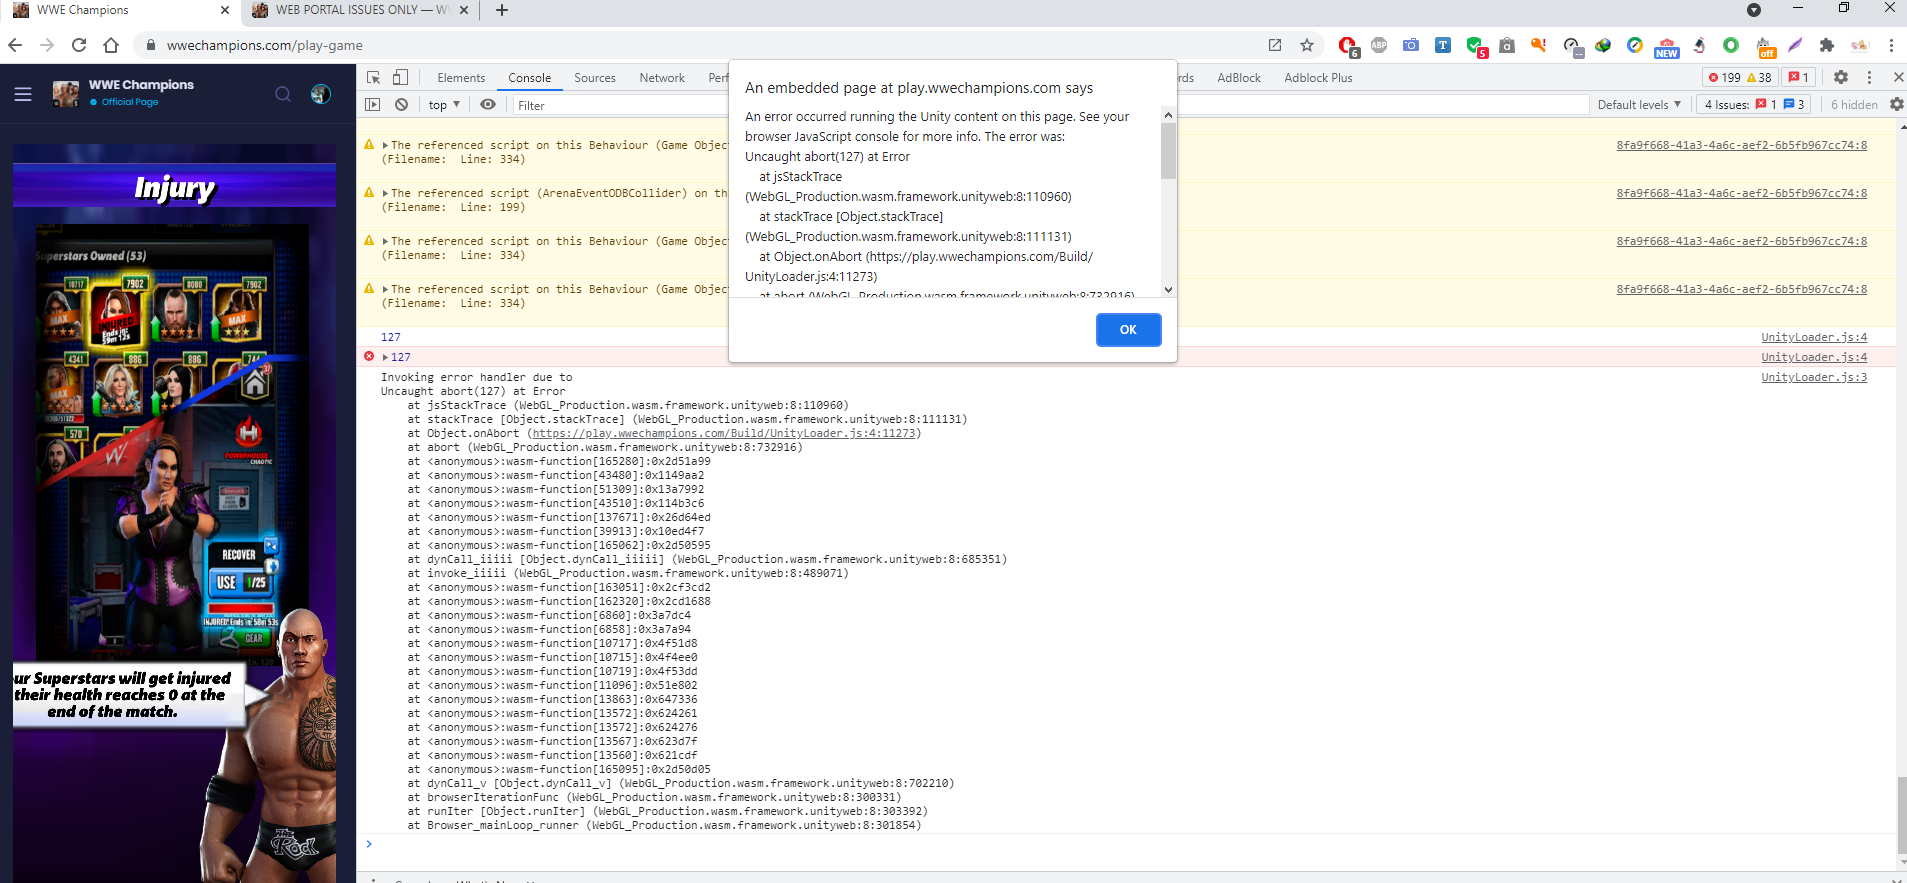Click the address bar URL
The height and width of the screenshot is (883, 1907).
click(x=265, y=45)
